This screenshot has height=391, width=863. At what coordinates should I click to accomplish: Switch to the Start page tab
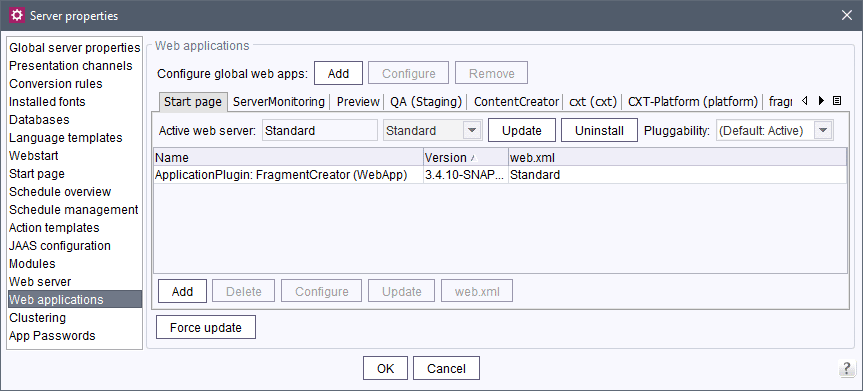(x=193, y=101)
